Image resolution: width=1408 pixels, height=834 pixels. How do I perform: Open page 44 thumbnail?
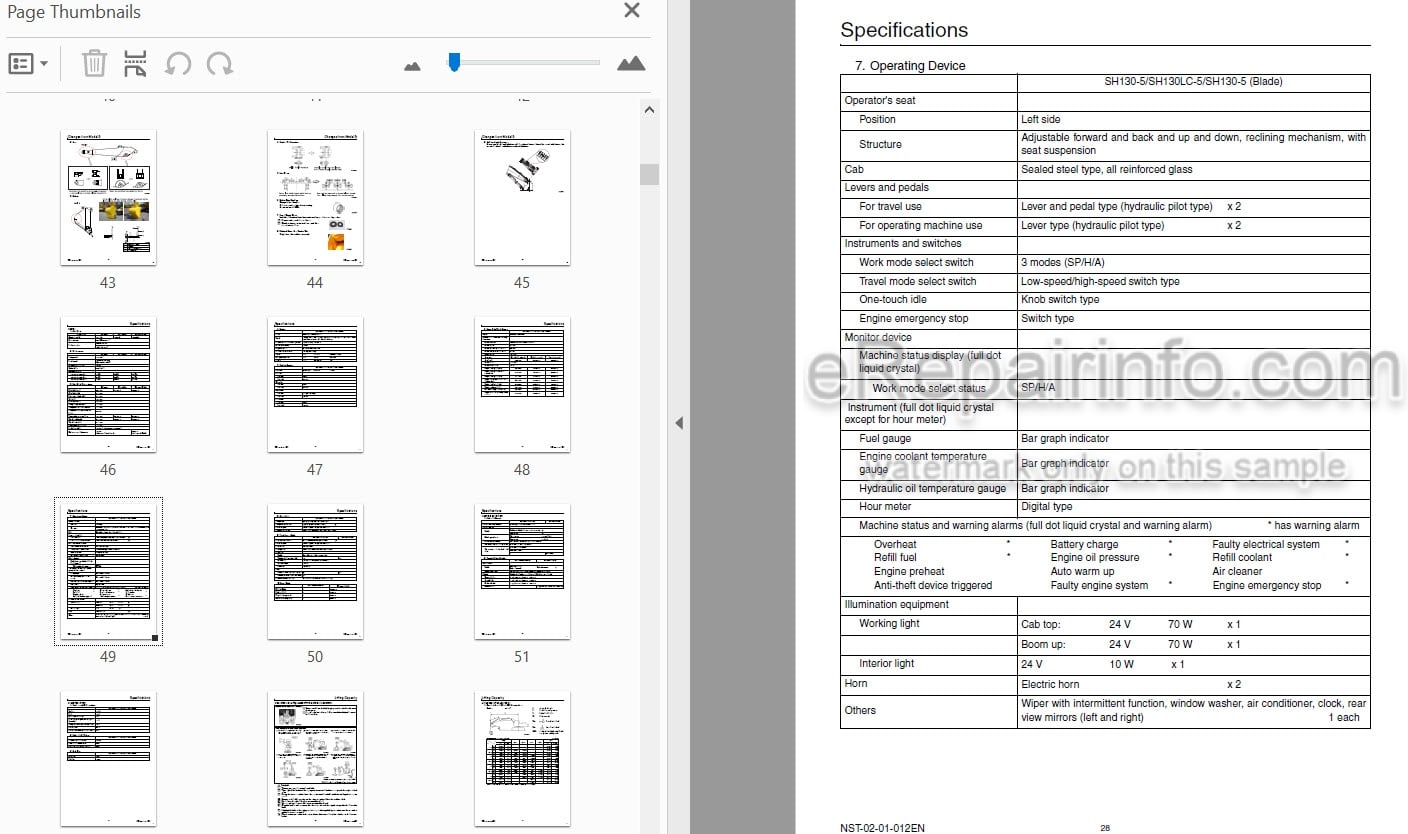pos(315,198)
